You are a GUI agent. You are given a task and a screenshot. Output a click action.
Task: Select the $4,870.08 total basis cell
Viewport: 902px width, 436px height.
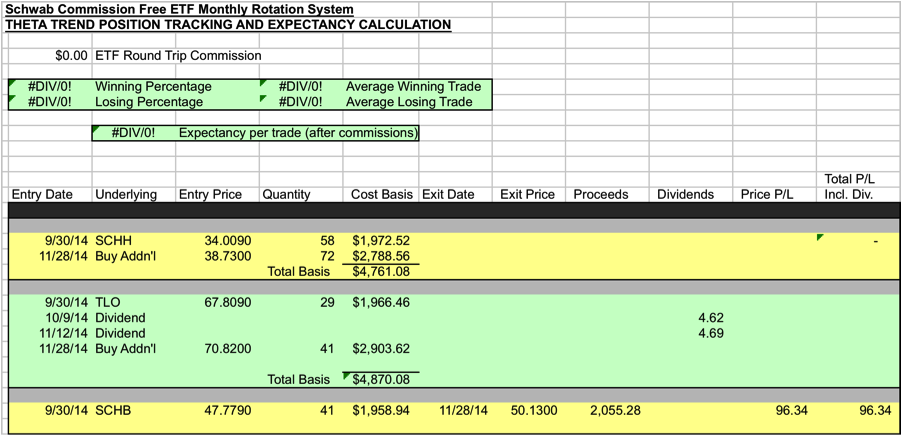[382, 380]
